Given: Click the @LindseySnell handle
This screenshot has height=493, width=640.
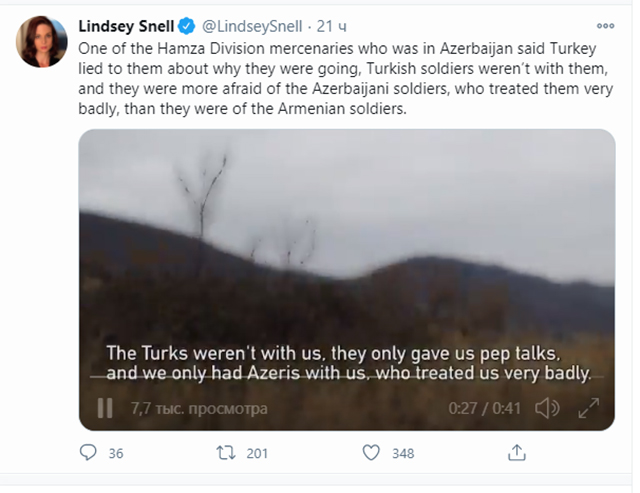Looking at the screenshot, I should pyautogui.click(x=252, y=26).
